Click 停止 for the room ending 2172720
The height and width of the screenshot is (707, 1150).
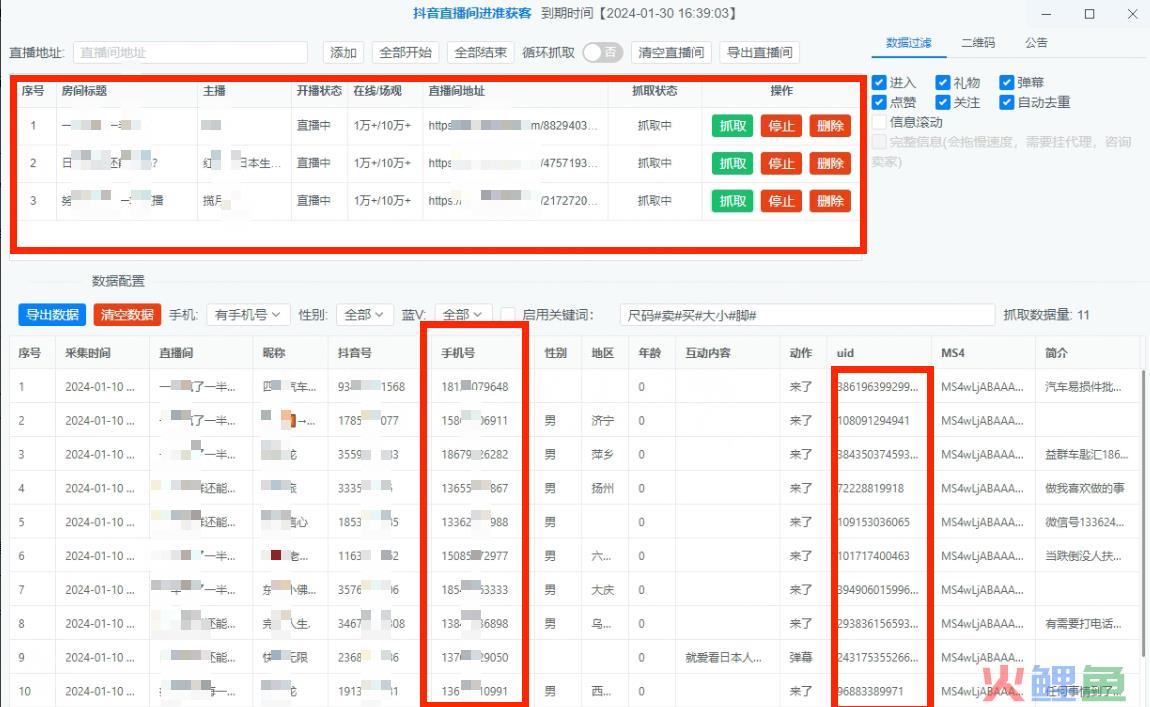click(x=781, y=201)
